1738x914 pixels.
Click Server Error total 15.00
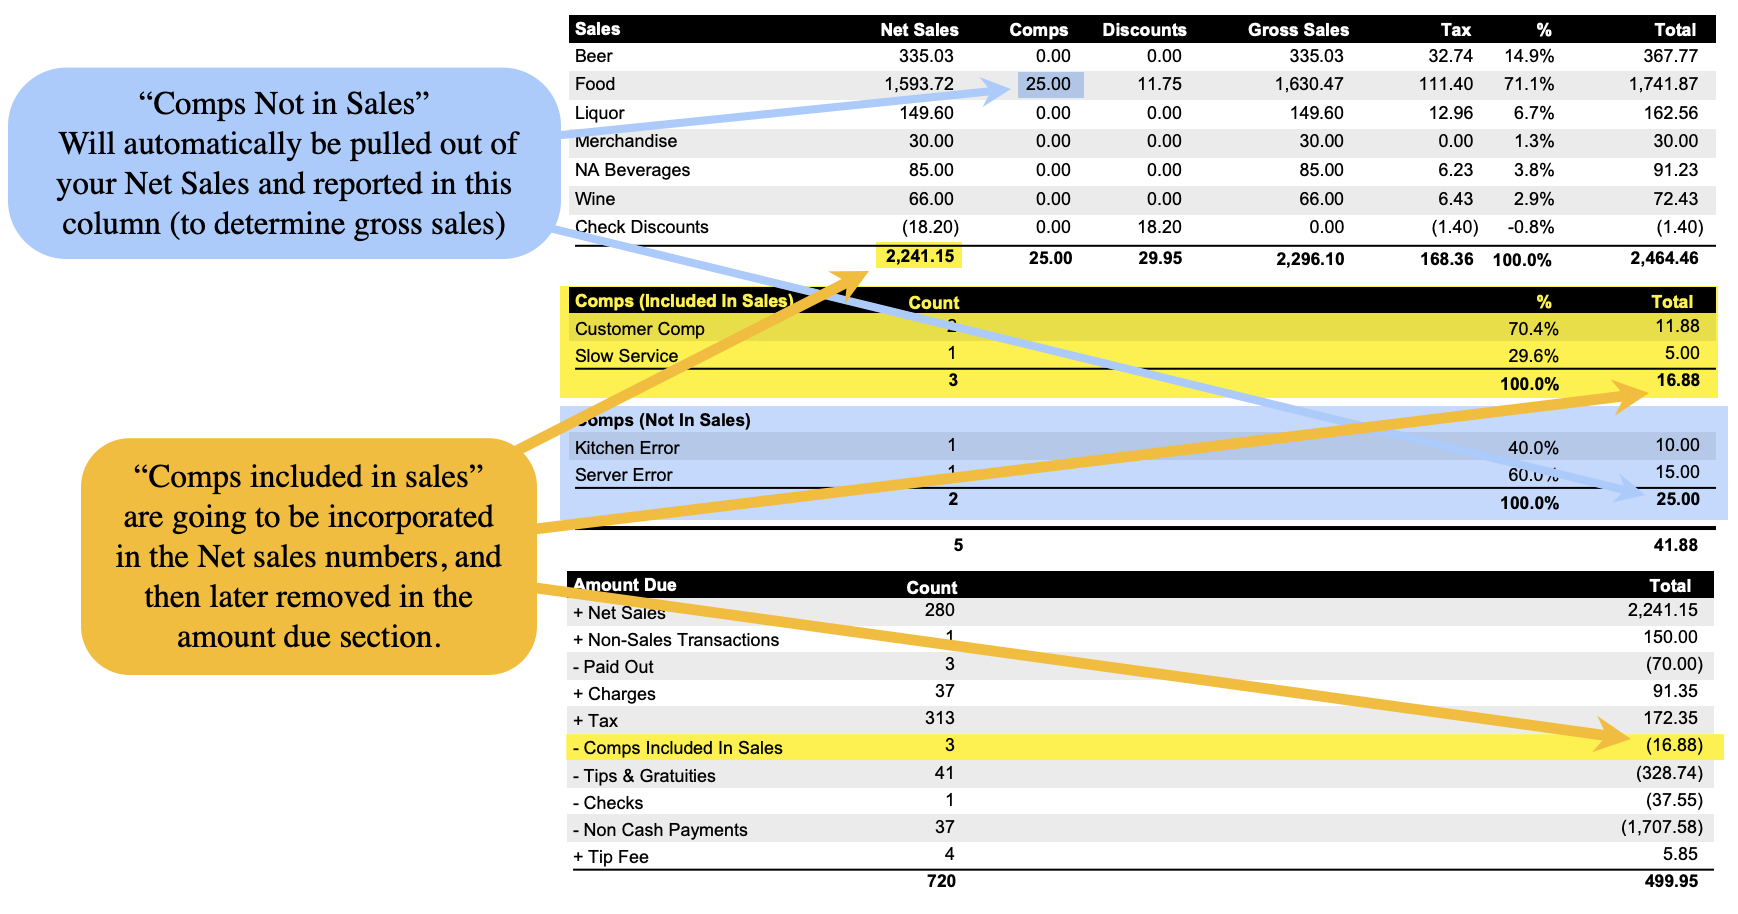(1677, 472)
